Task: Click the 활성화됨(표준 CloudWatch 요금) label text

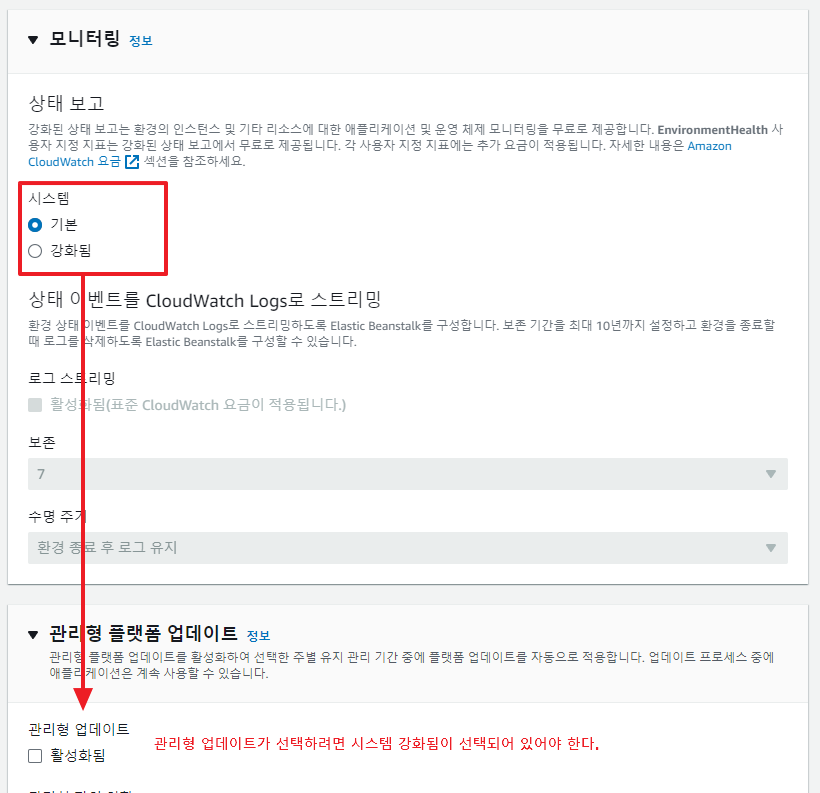Action: click(198, 405)
